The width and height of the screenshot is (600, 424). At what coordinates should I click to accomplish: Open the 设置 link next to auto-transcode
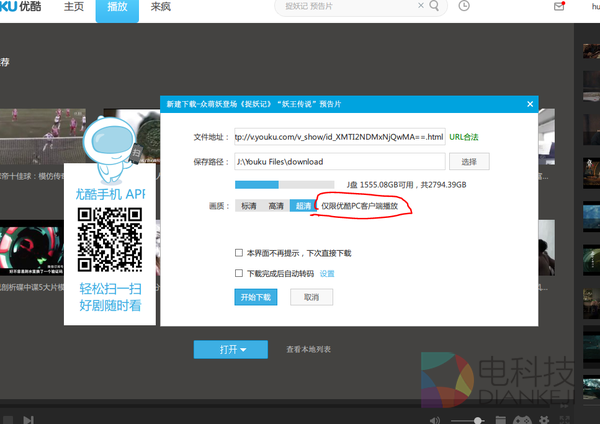click(x=327, y=274)
